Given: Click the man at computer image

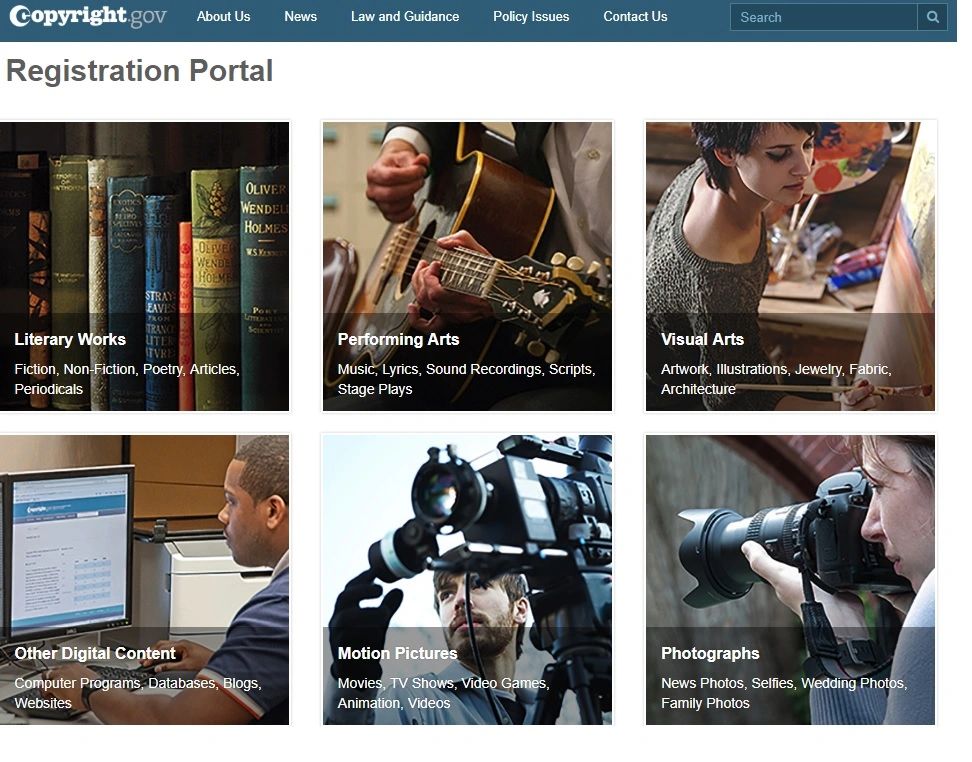Looking at the screenshot, I should (144, 530).
